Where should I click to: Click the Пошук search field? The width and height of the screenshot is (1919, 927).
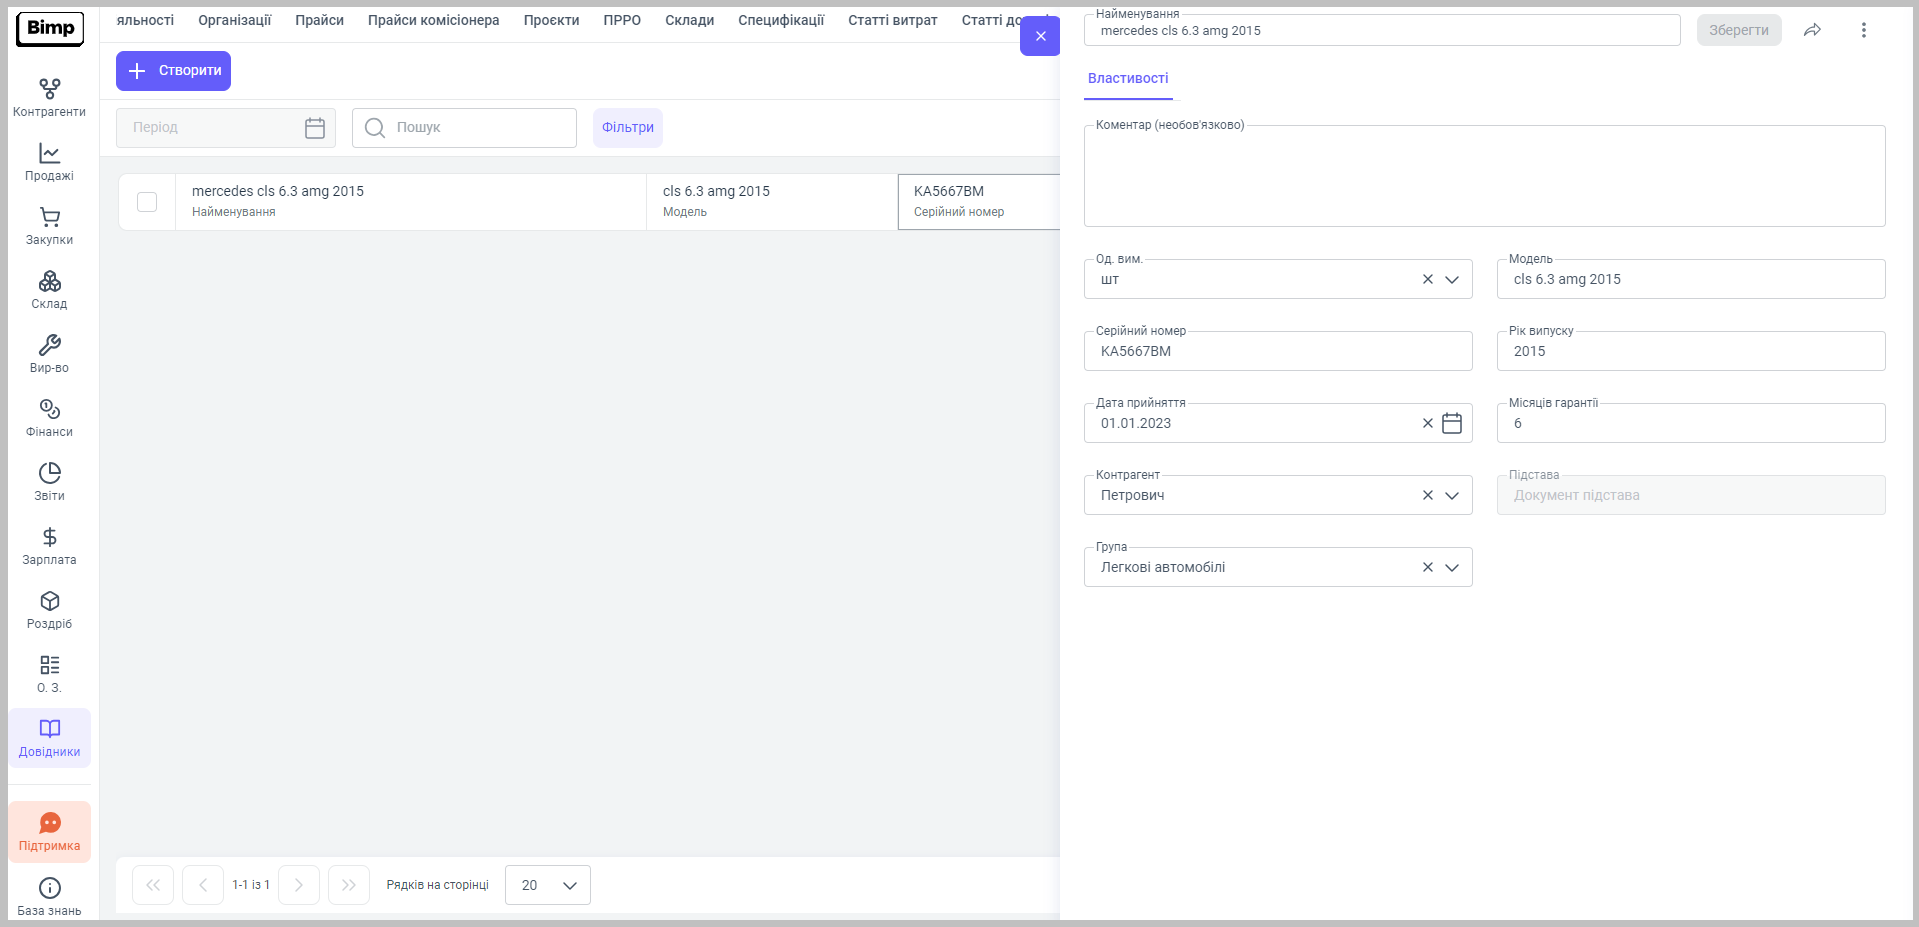coord(464,128)
